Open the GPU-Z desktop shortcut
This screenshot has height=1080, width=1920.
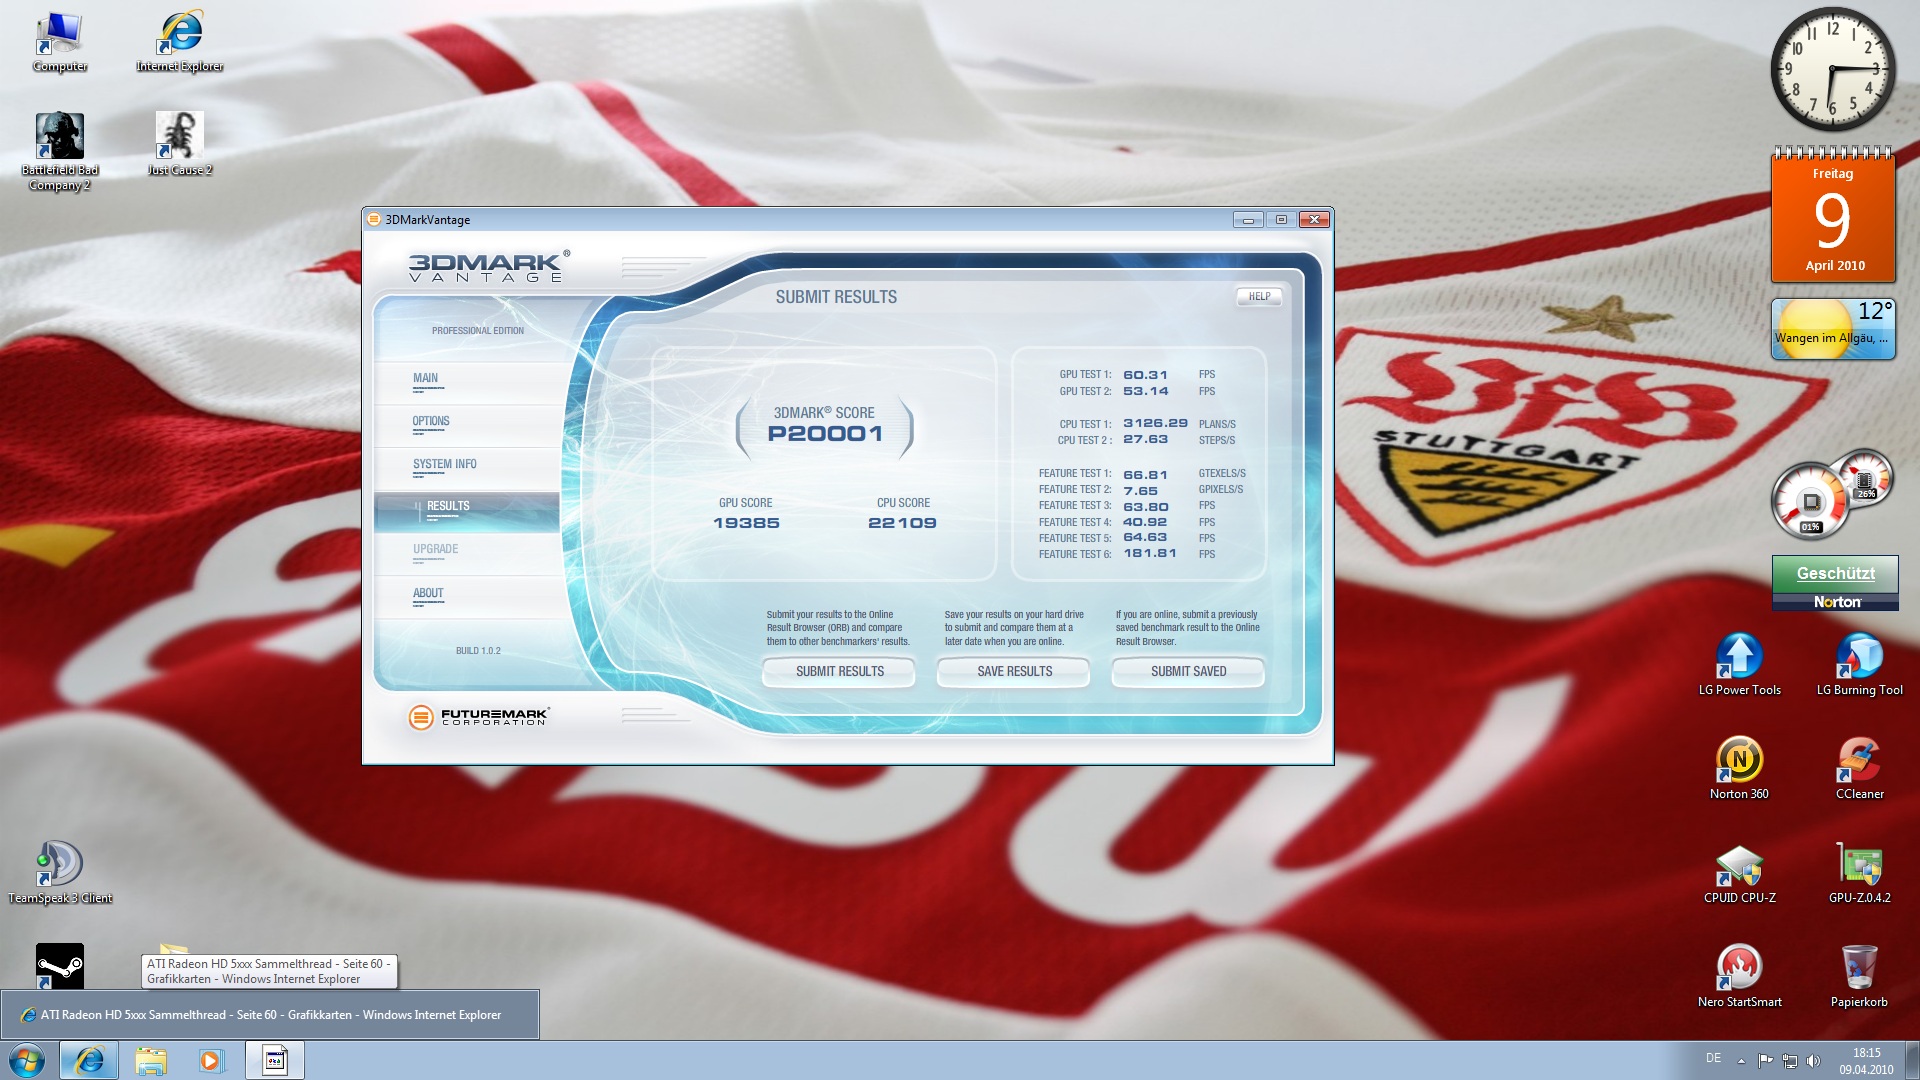(1859, 868)
